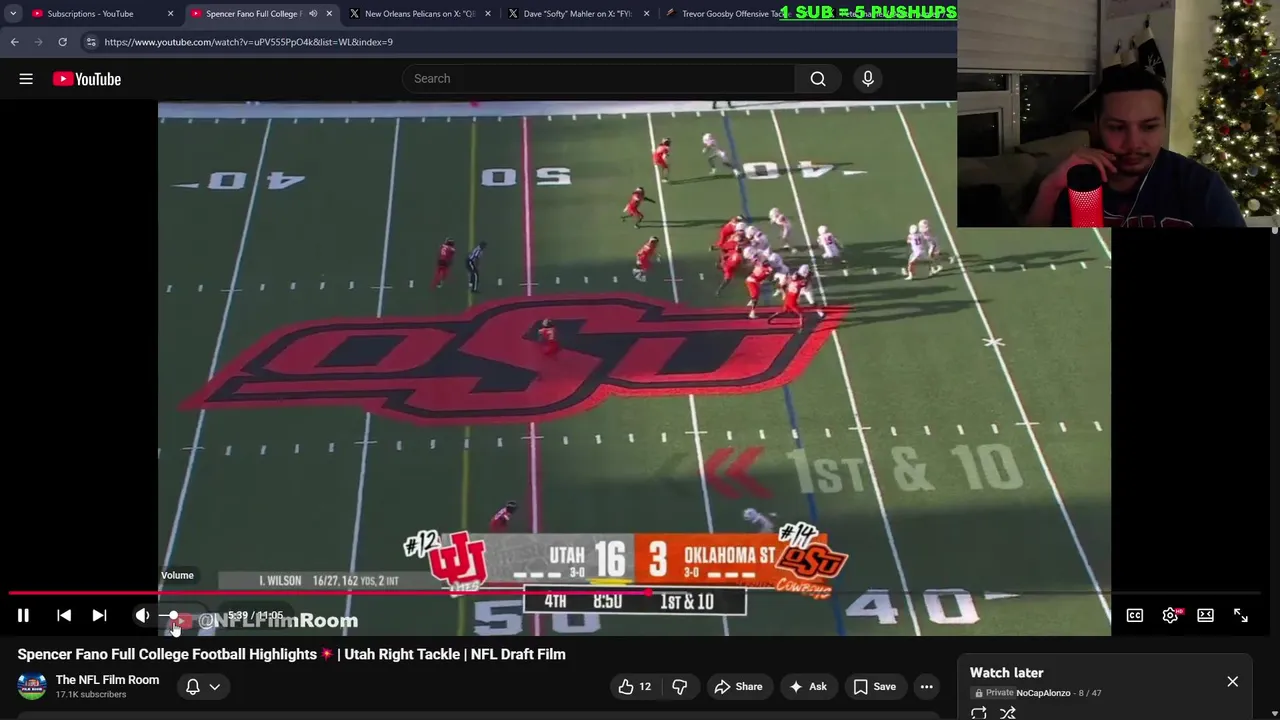1280x720 pixels.
Task: Mute the video volume speaker icon
Action: tap(142, 616)
